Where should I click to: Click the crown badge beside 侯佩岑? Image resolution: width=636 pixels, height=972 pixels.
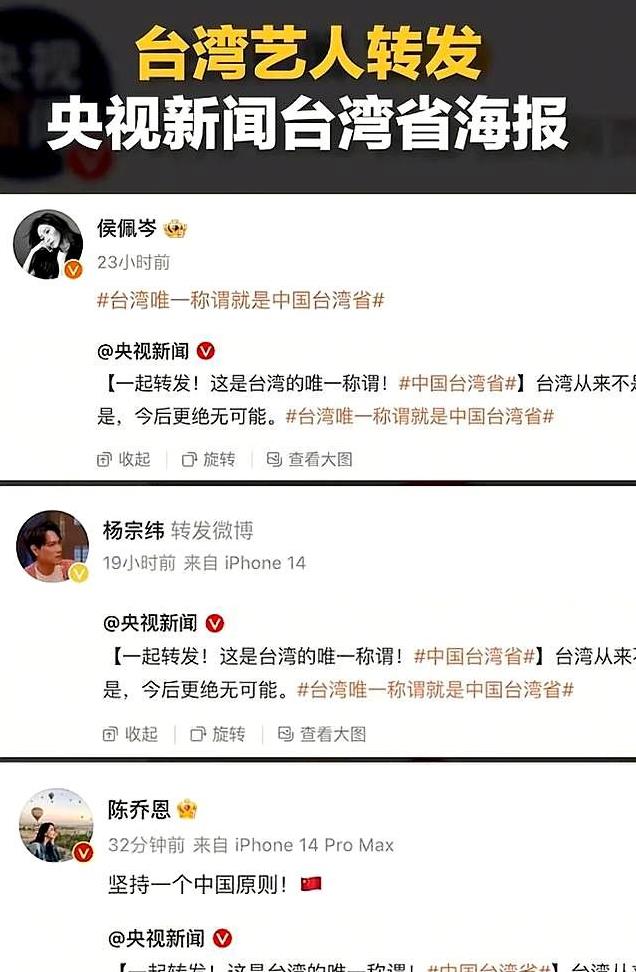[x=175, y=229]
